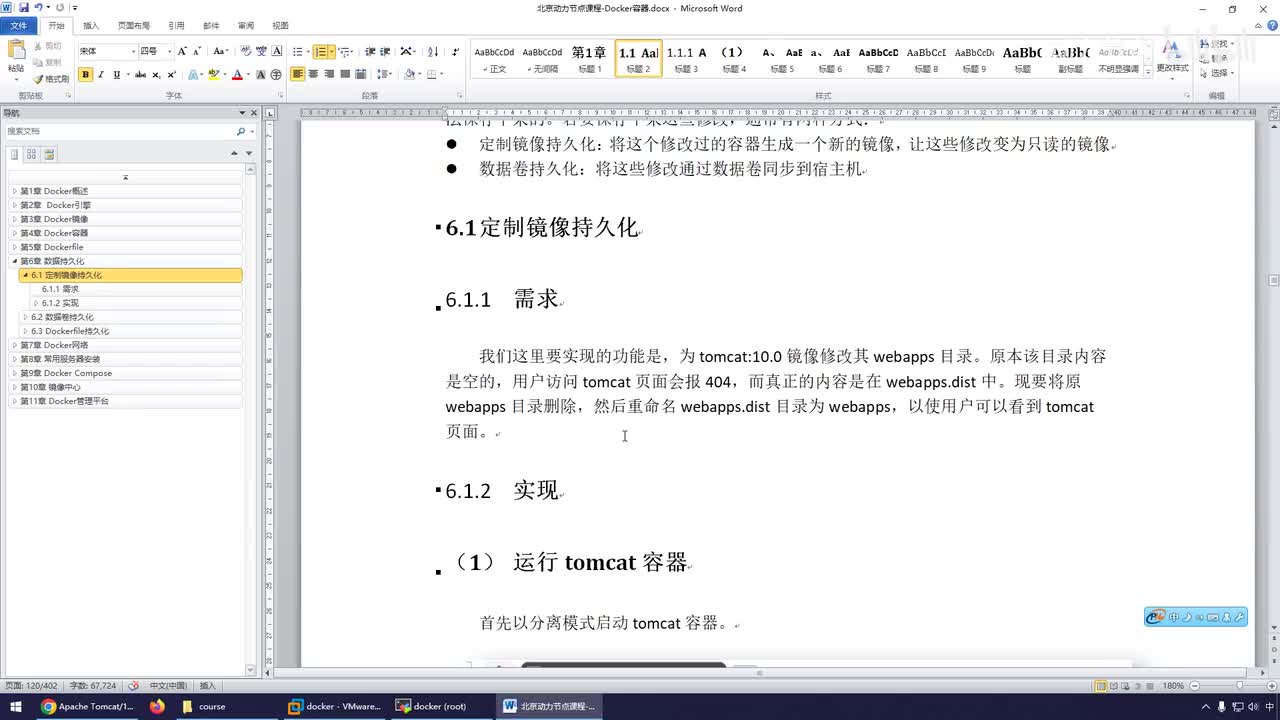This screenshot has width=1280, height=720.
Task: Toggle Bold formatting
Action: click(85, 75)
